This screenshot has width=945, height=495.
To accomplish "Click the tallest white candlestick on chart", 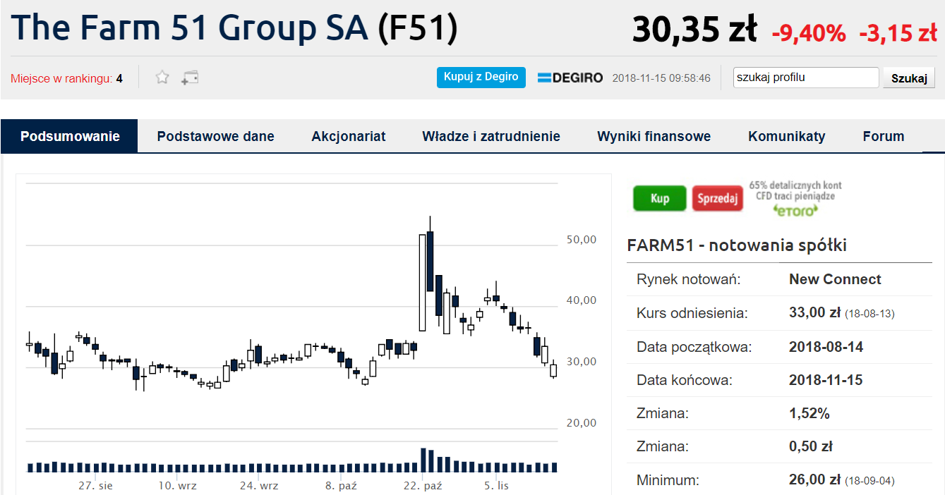I will click(x=422, y=283).
